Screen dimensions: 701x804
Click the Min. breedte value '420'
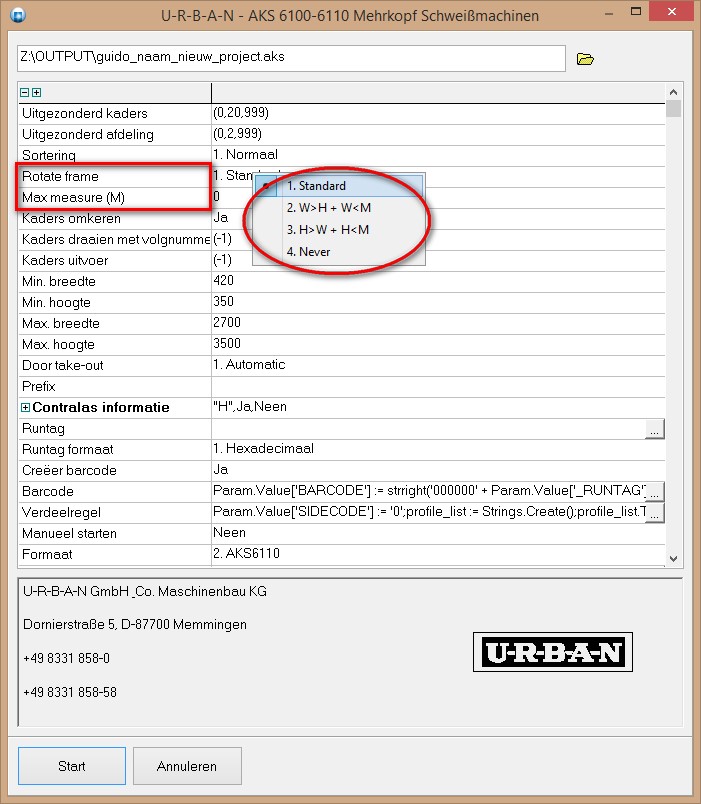(x=223, y=280)
